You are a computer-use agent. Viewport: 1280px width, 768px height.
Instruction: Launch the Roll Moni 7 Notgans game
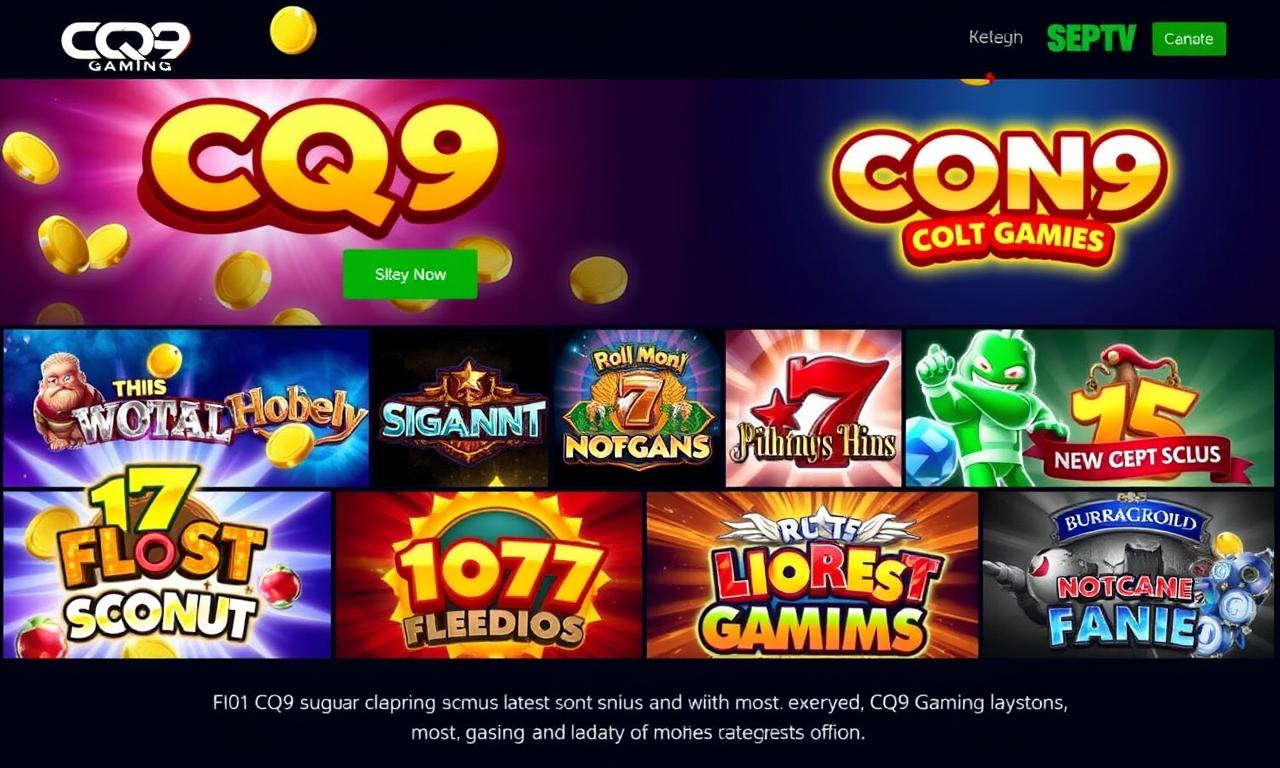click(638, 408)
